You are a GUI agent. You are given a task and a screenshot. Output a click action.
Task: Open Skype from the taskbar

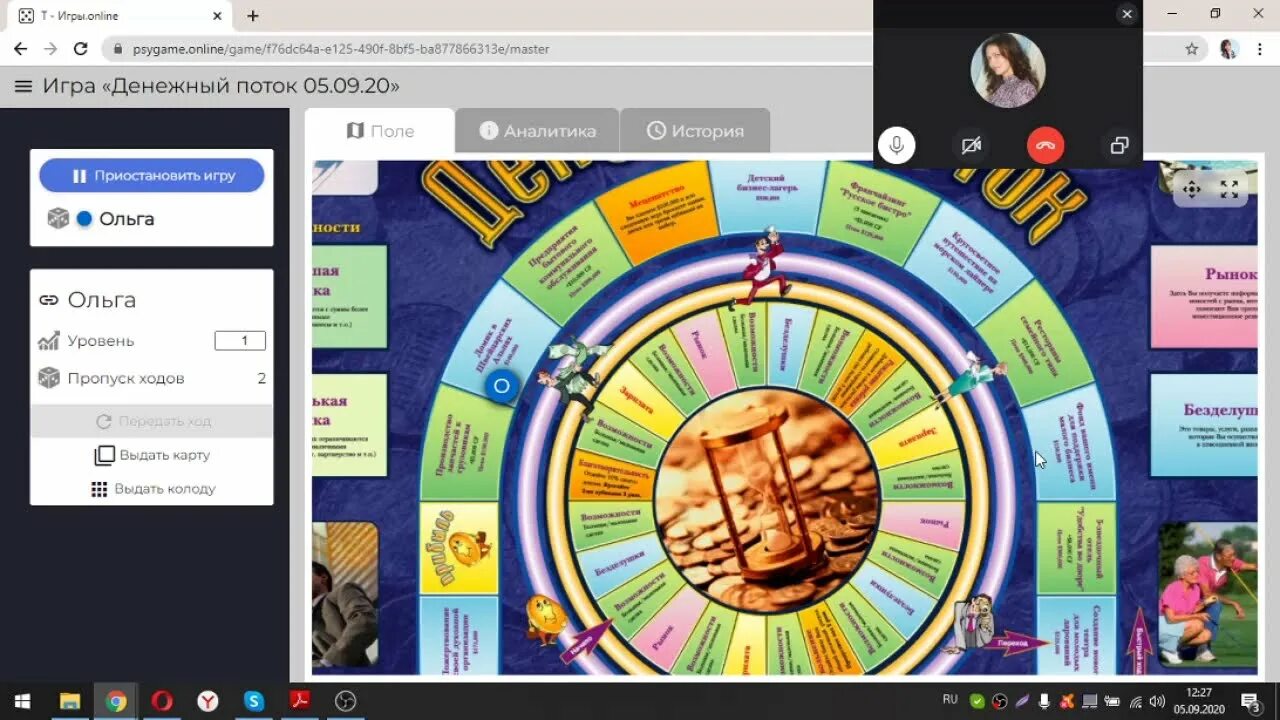coord(254,700)
